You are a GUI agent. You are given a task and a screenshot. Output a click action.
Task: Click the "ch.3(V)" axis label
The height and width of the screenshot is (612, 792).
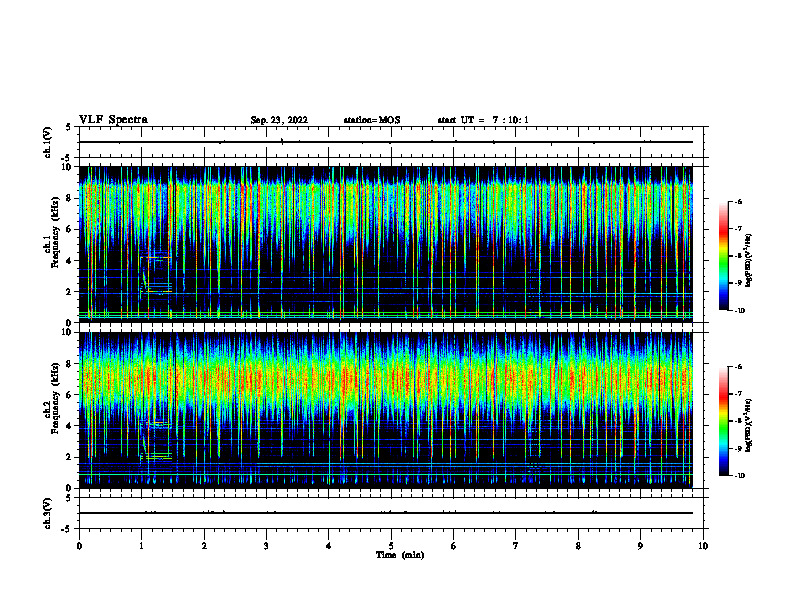47,513
